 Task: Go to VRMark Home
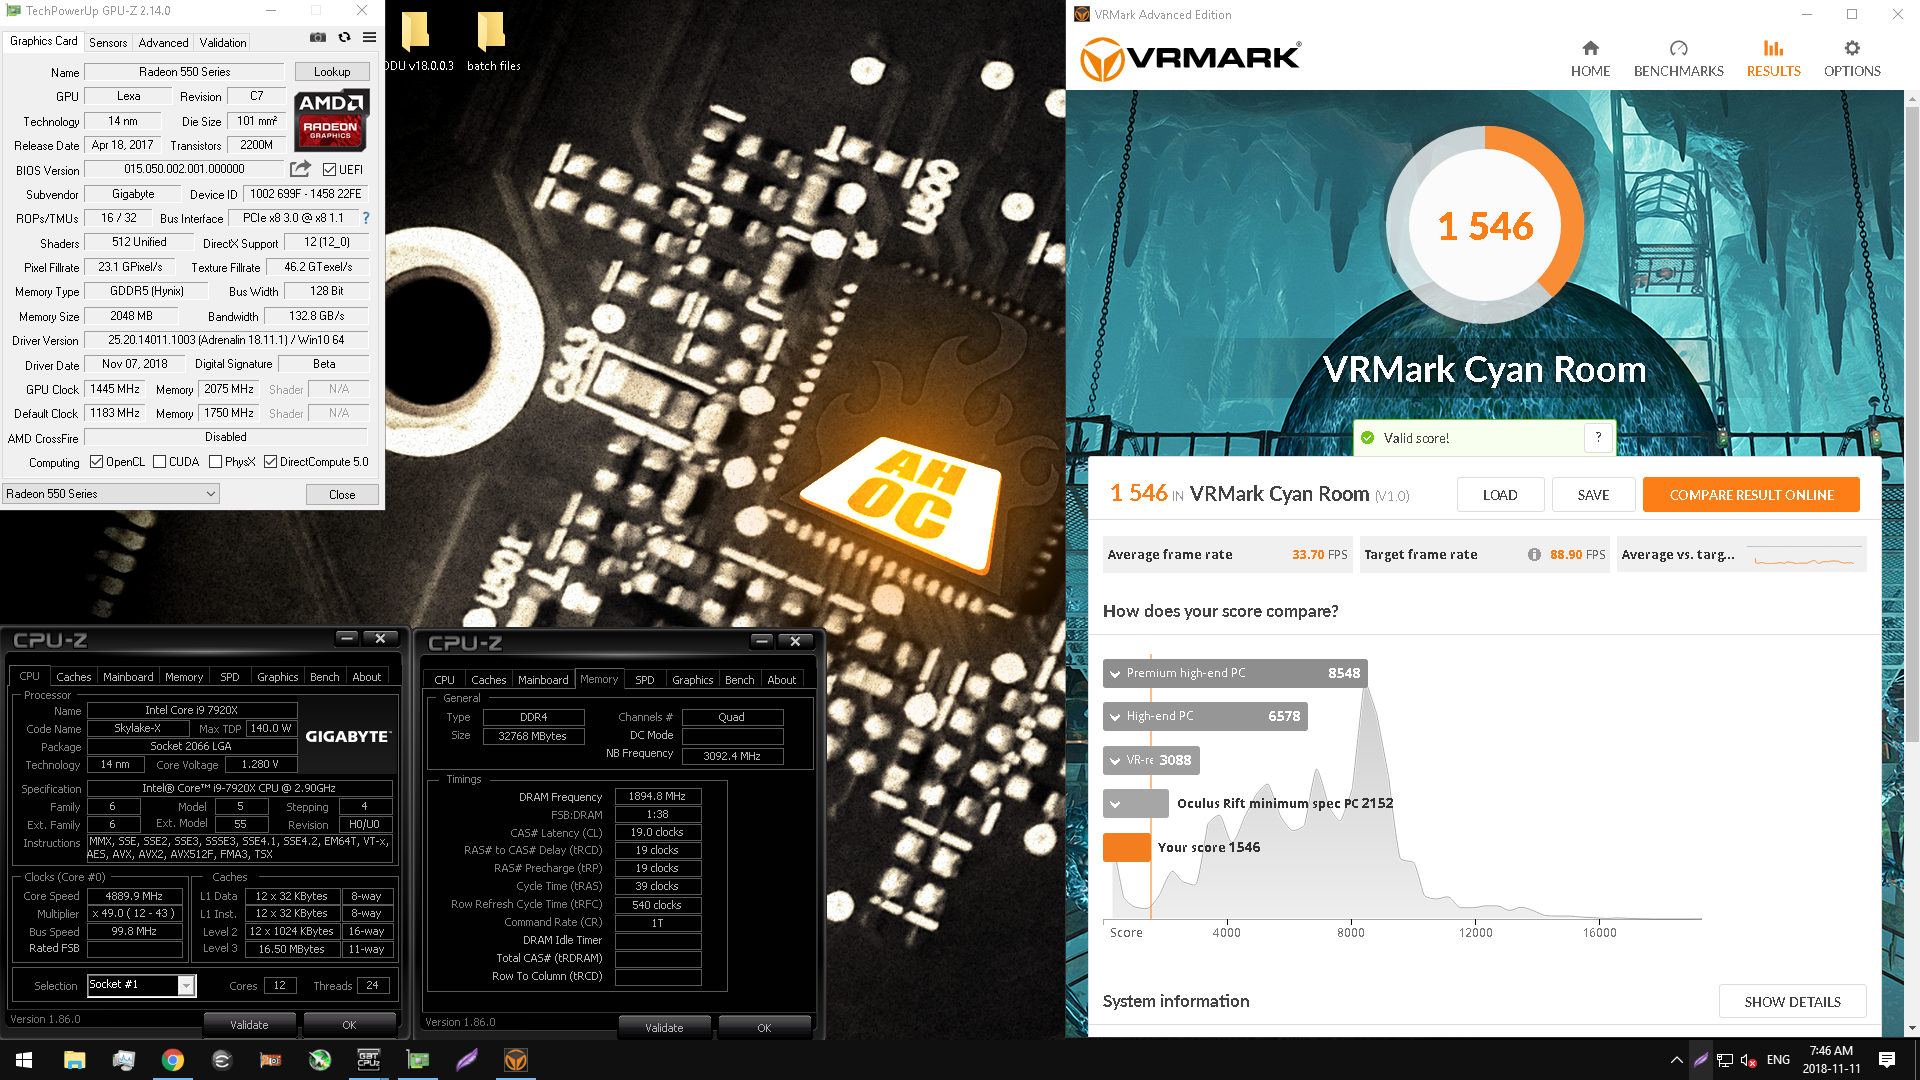coord(1590,59)
